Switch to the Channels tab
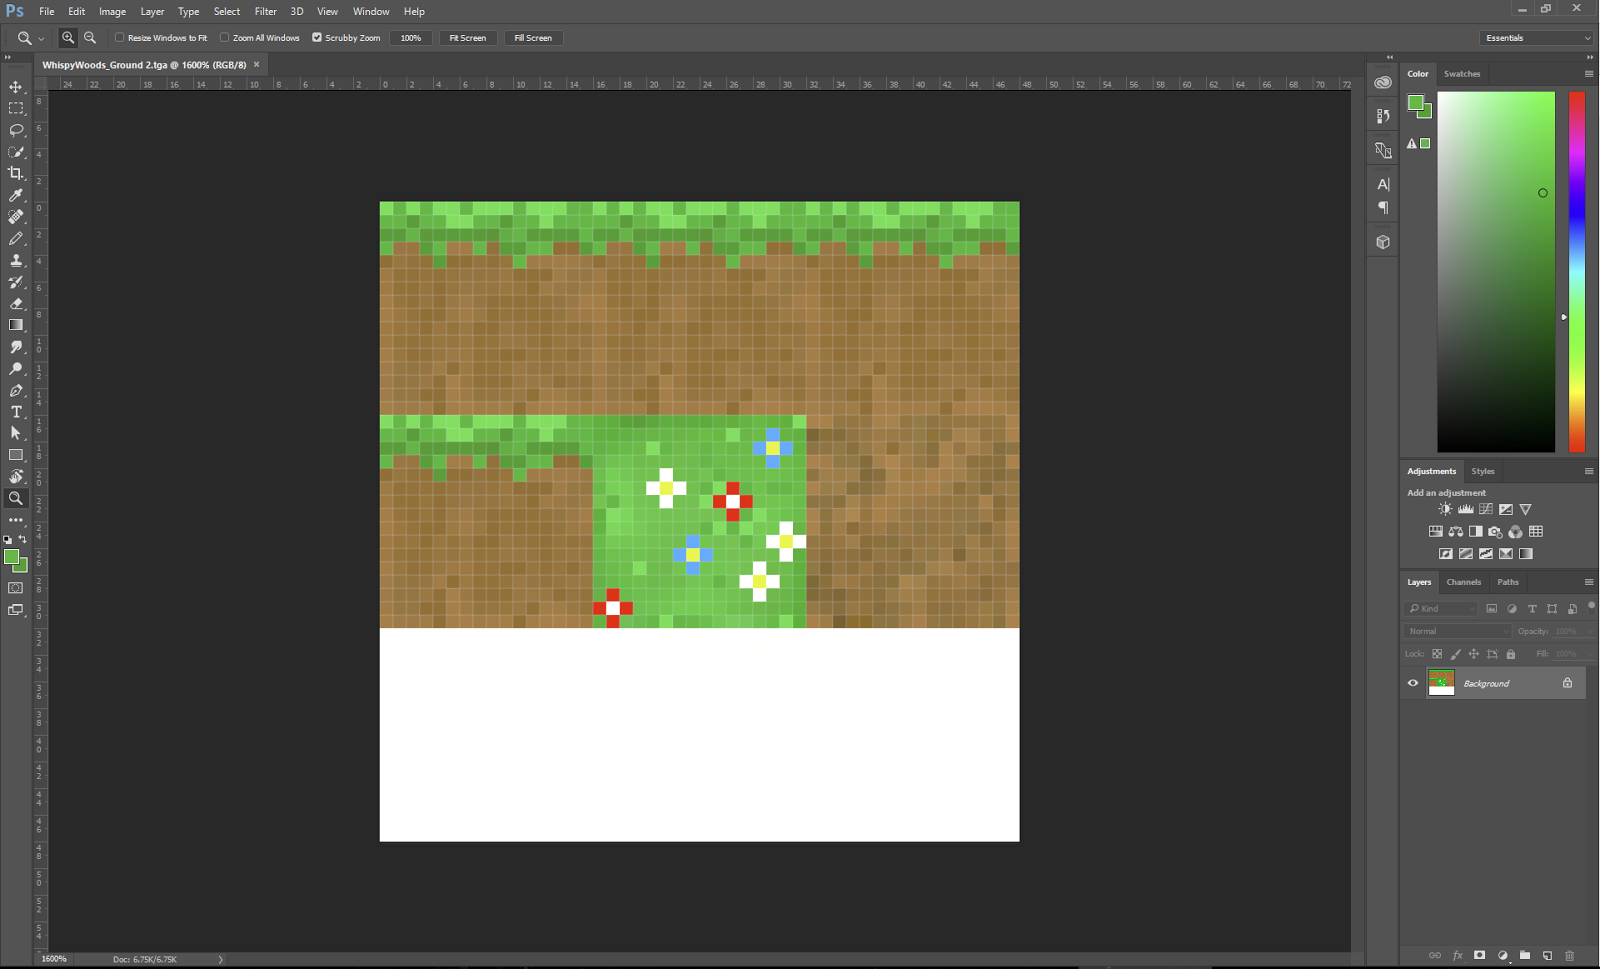 coord(1463,581)
